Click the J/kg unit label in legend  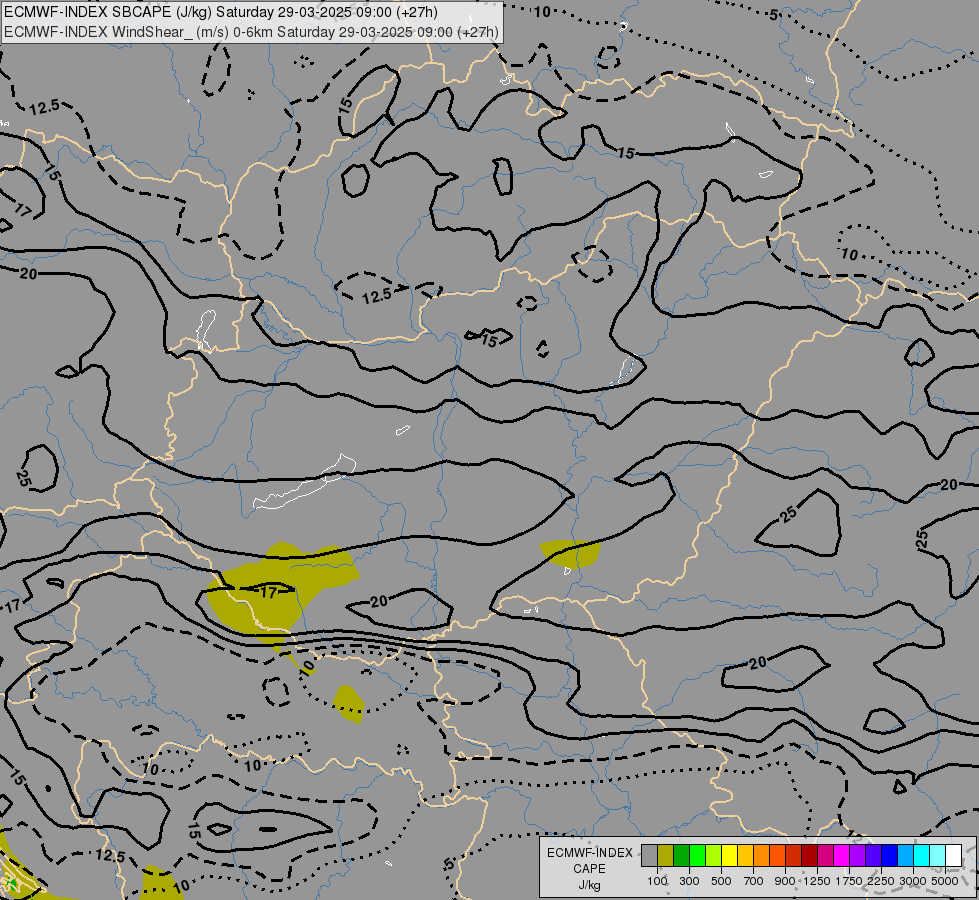click(x=589, y=886)
